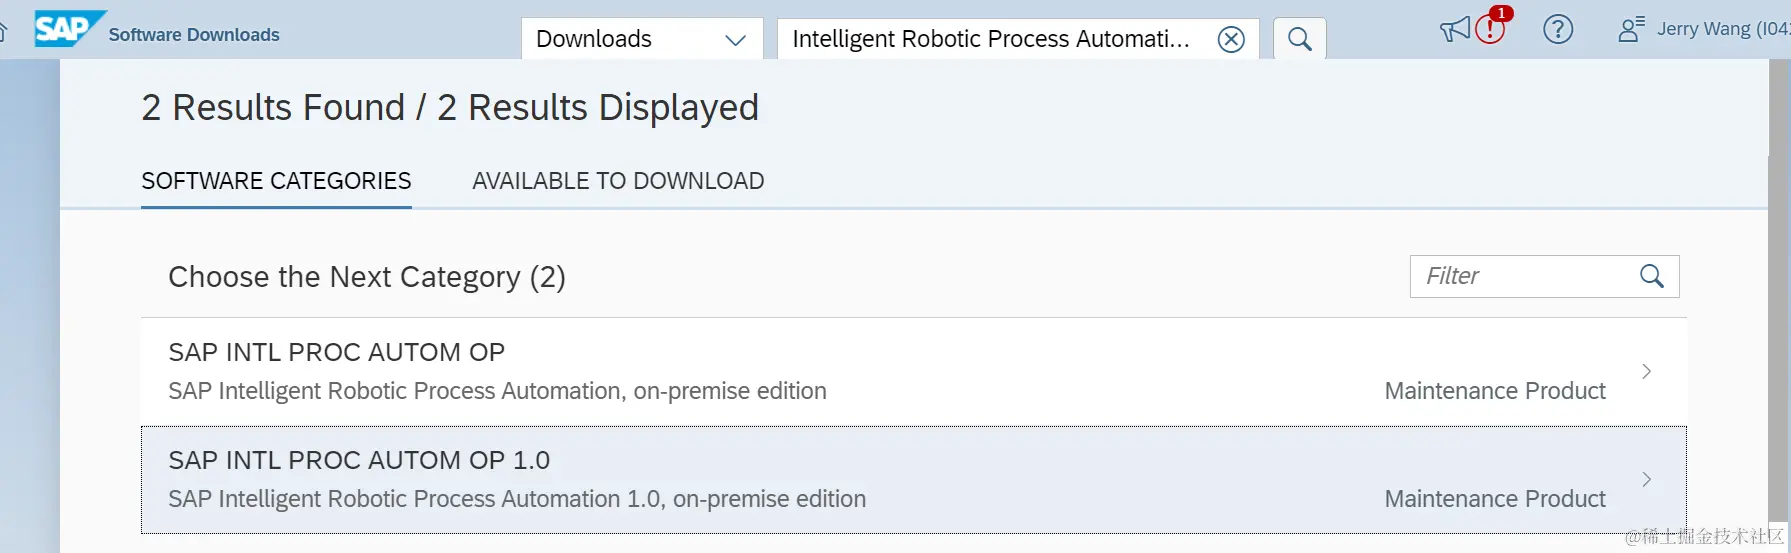Click the Intelligent Robotic Process Automation search box
Image resolution: width=1791 pixels, height=553 pixels.
click(990, 39)
